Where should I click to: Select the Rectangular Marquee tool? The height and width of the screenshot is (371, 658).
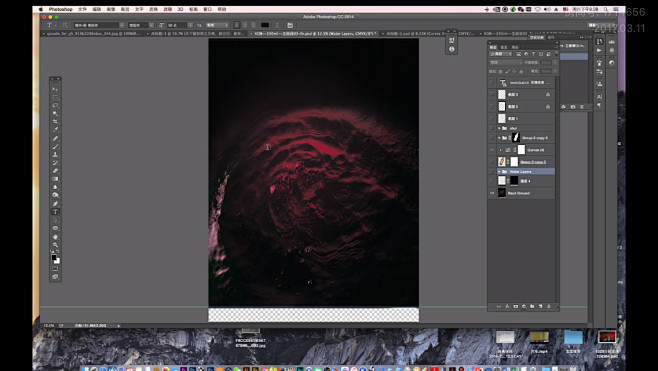(x=55, y=97)
